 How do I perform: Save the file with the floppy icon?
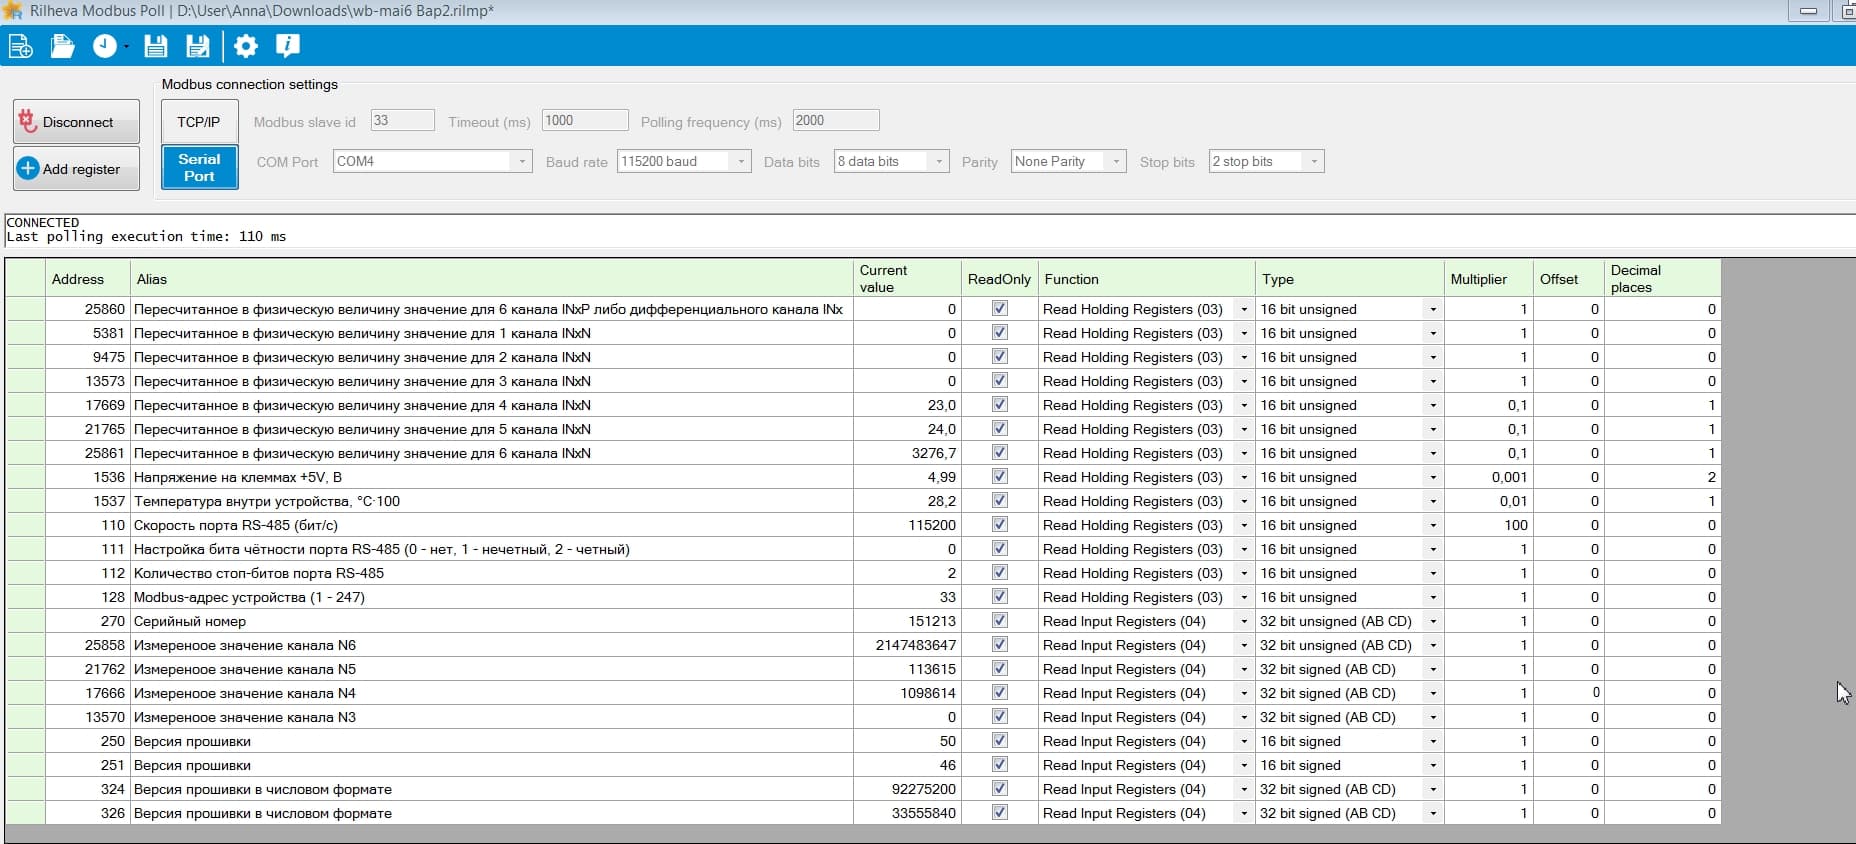(x=156, y=46)
